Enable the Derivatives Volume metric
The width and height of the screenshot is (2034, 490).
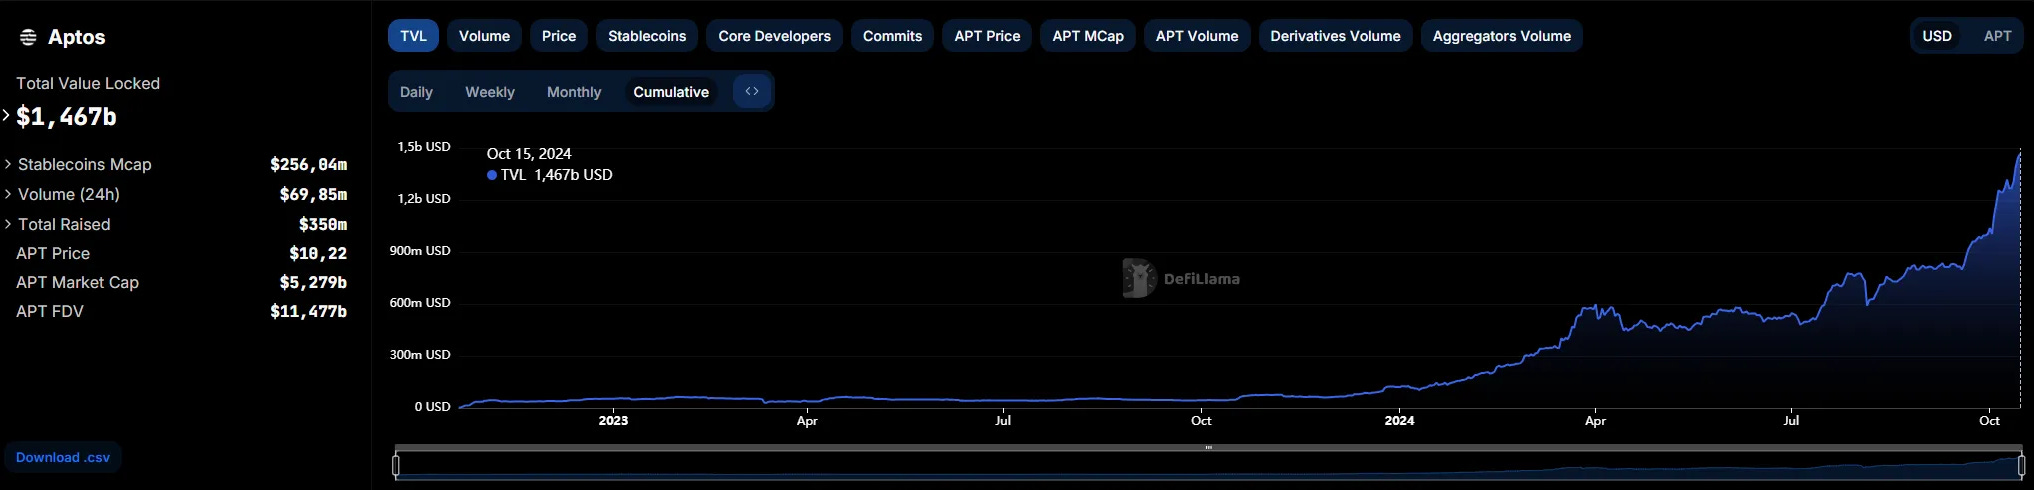click(x=1335, y=36)
